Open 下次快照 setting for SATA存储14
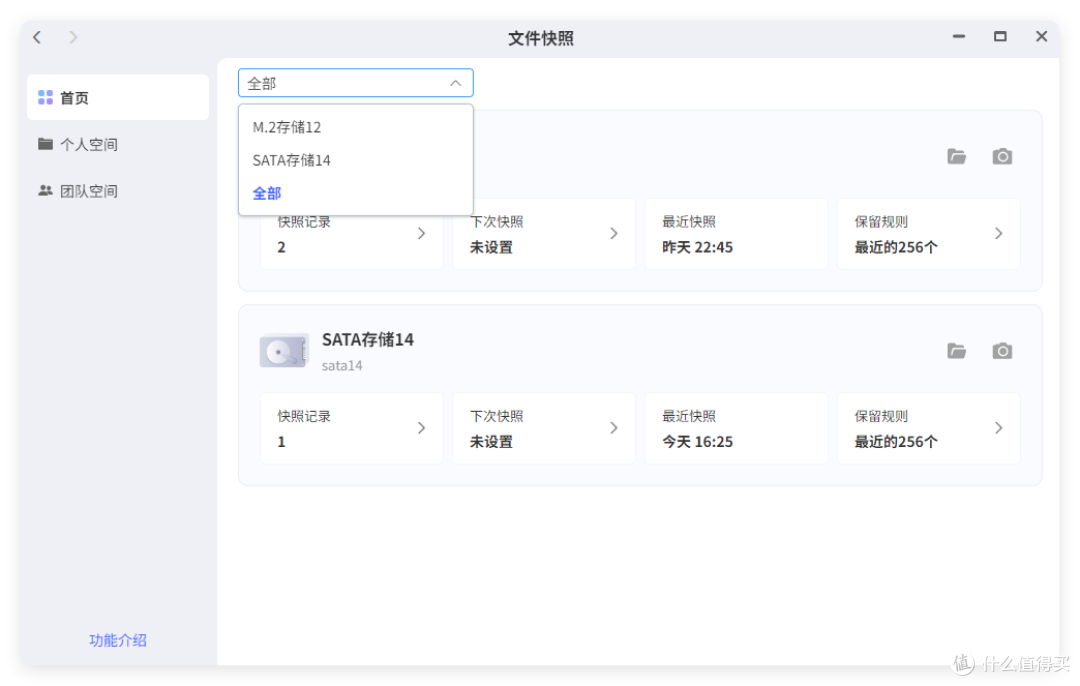 (x=543, y=428)
